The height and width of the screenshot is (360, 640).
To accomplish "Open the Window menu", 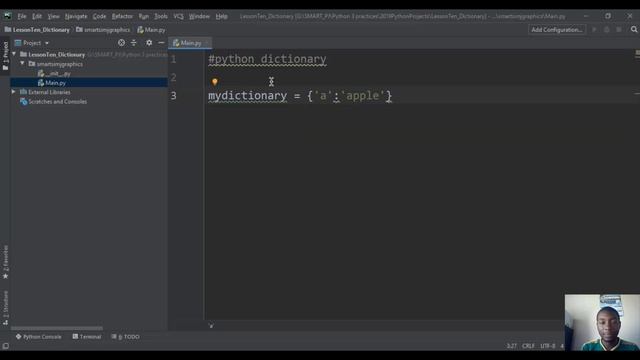I will (199, 16).
